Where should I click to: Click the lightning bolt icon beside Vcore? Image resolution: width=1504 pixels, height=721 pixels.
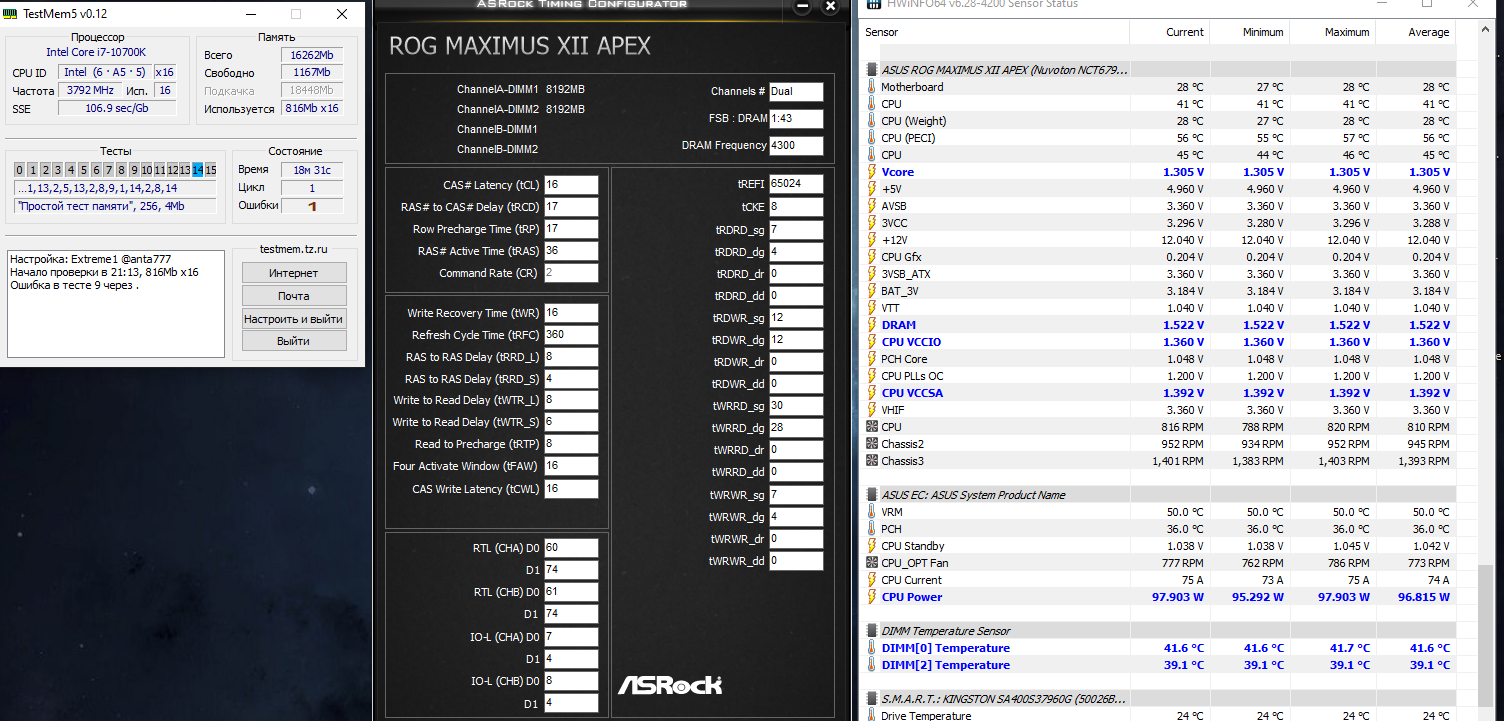point(871,172)
